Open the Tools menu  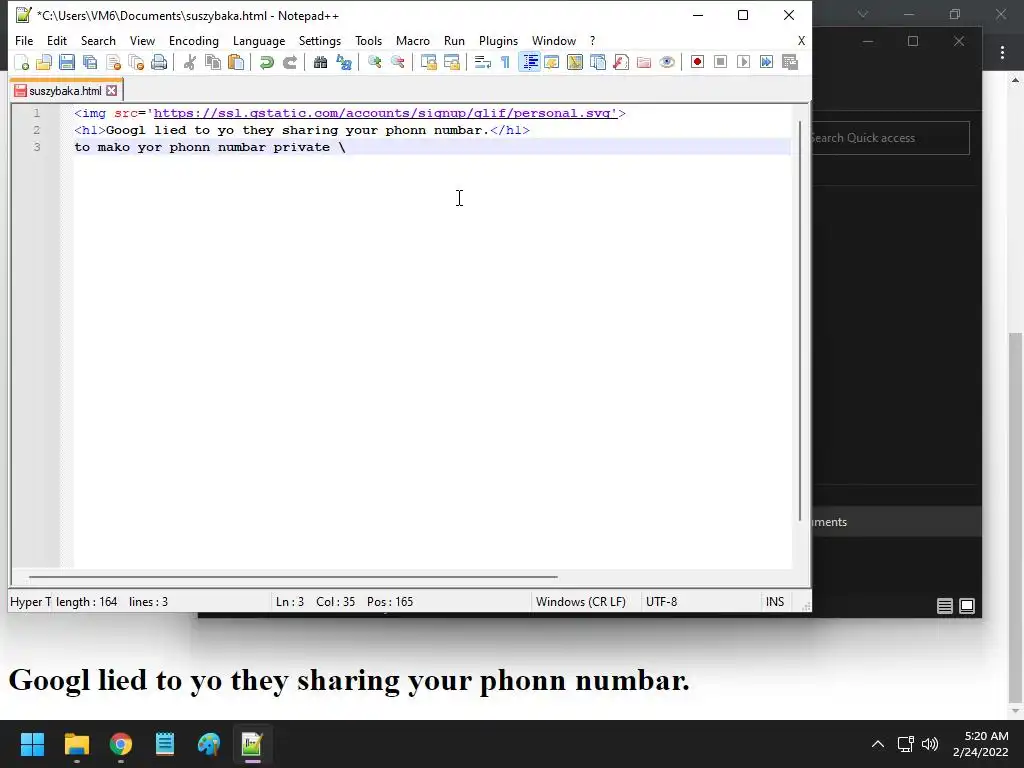[368, 40]
